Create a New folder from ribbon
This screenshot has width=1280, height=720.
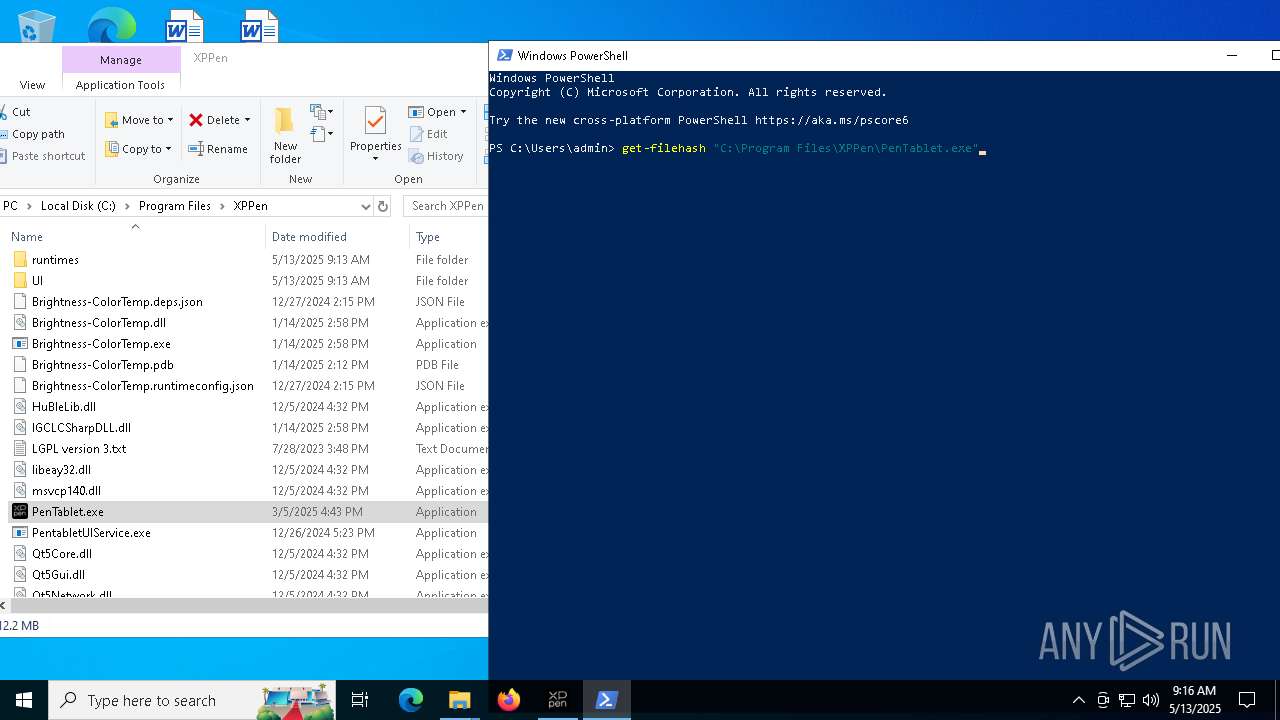[x=285, y=135]
